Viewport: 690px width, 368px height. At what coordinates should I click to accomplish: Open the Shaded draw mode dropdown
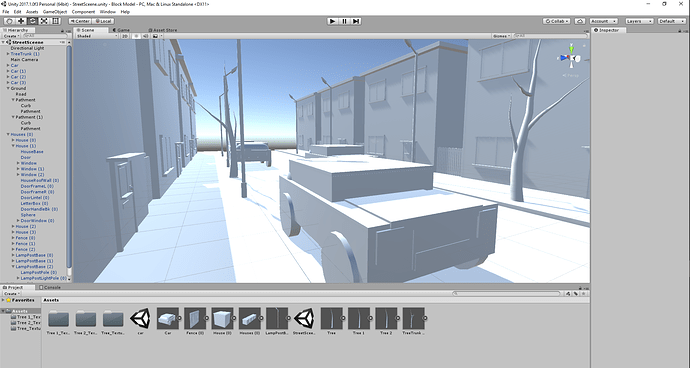[97, 36]
